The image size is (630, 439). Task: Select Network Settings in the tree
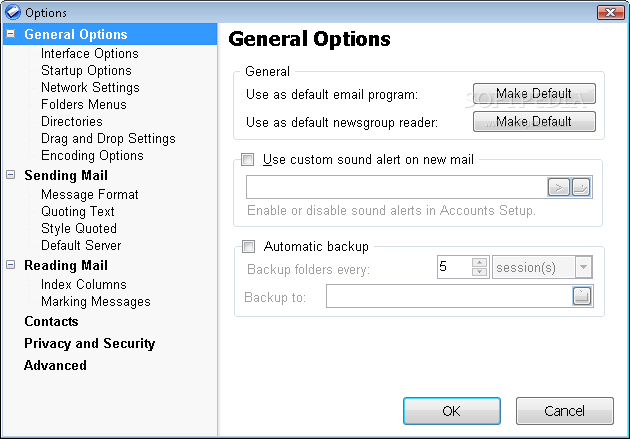pos(89,87)
